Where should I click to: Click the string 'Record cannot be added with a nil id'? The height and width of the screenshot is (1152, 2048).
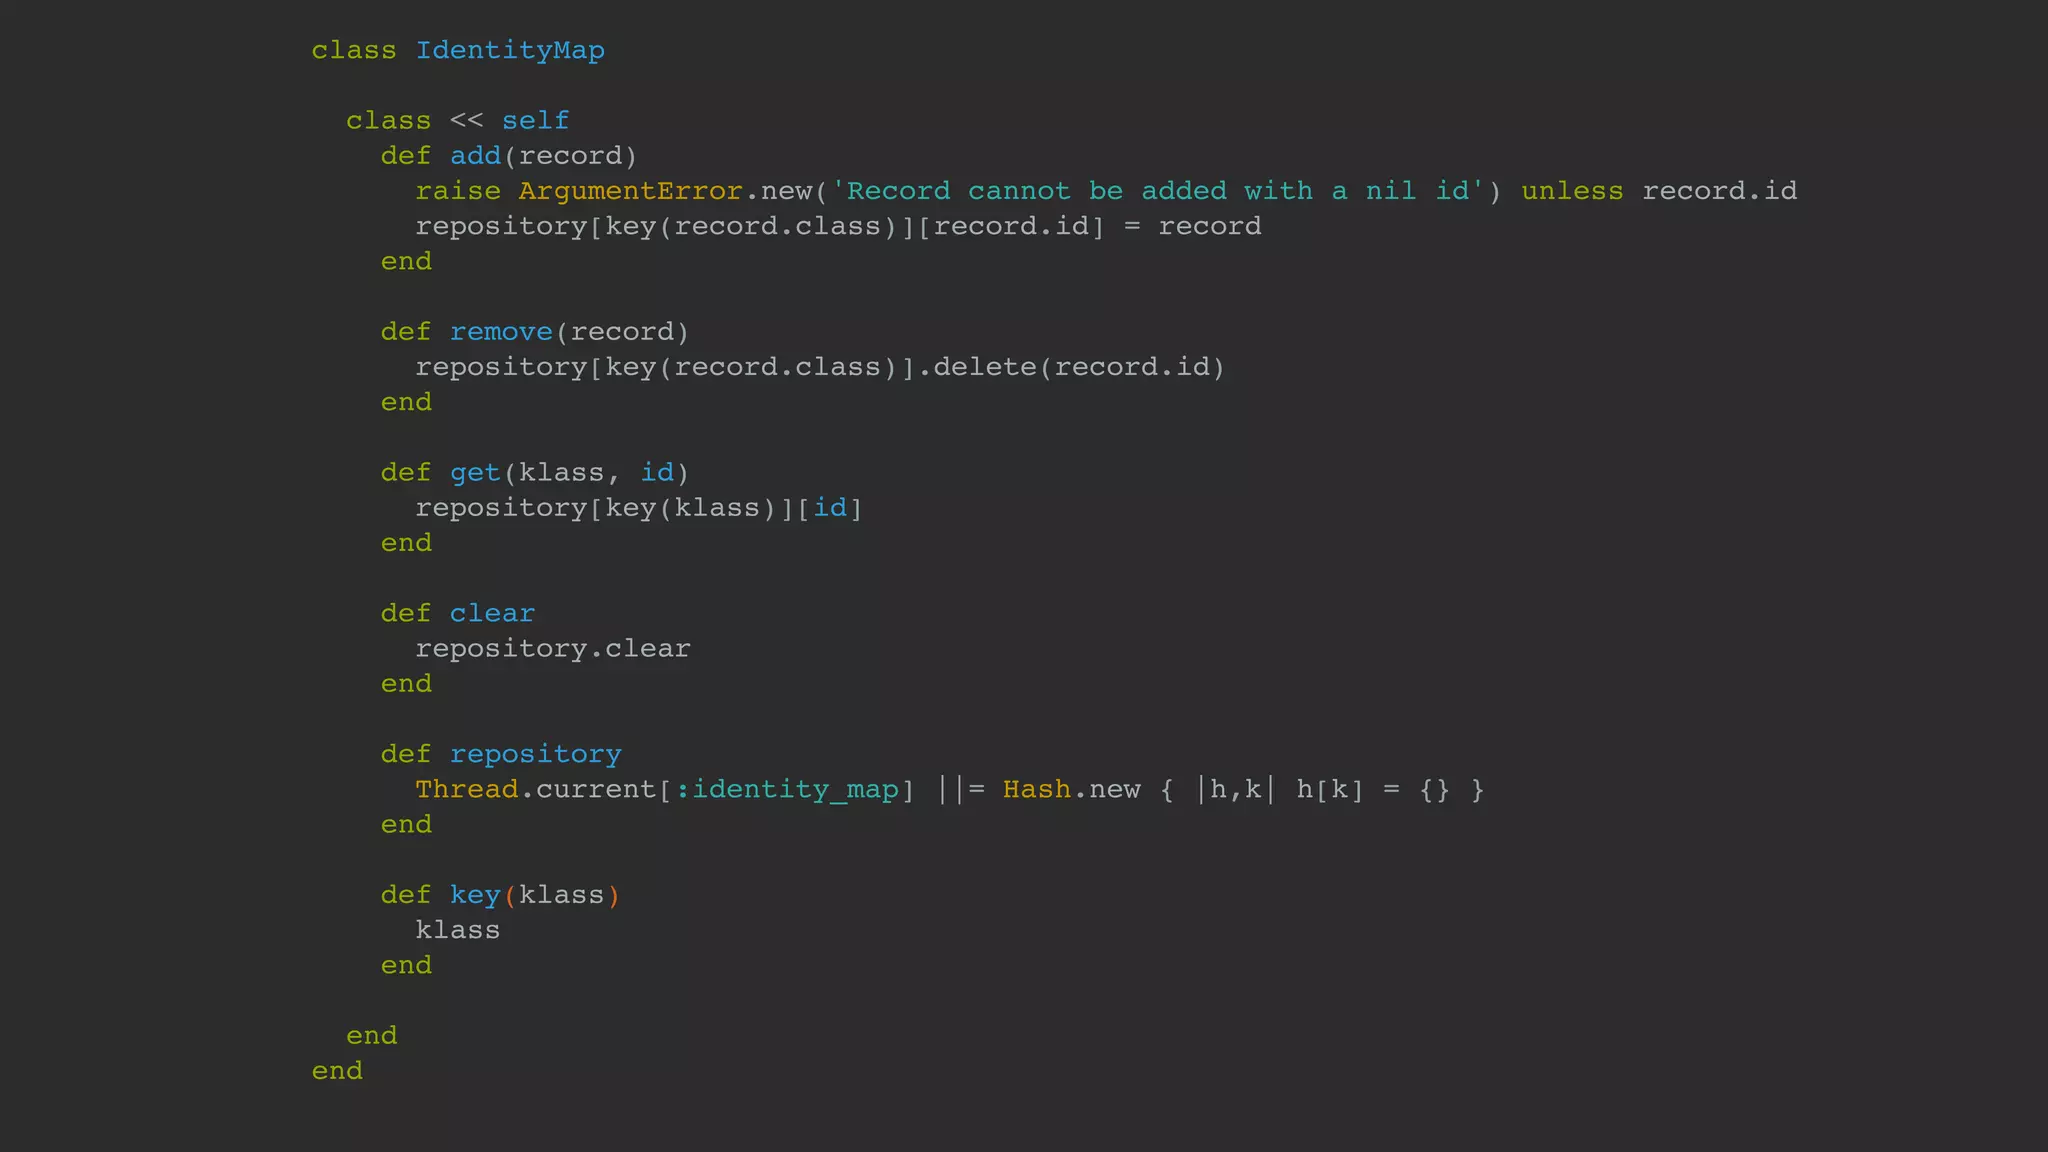(1158, 191)
